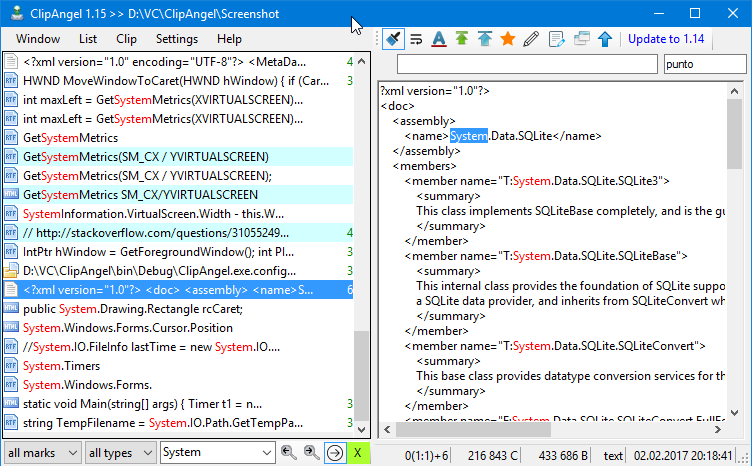
Task: Select clip 'D:\VC\ClipAngel\bin\Debug\ClipAngel.exe.config...'
Action: tap(178, 271)
